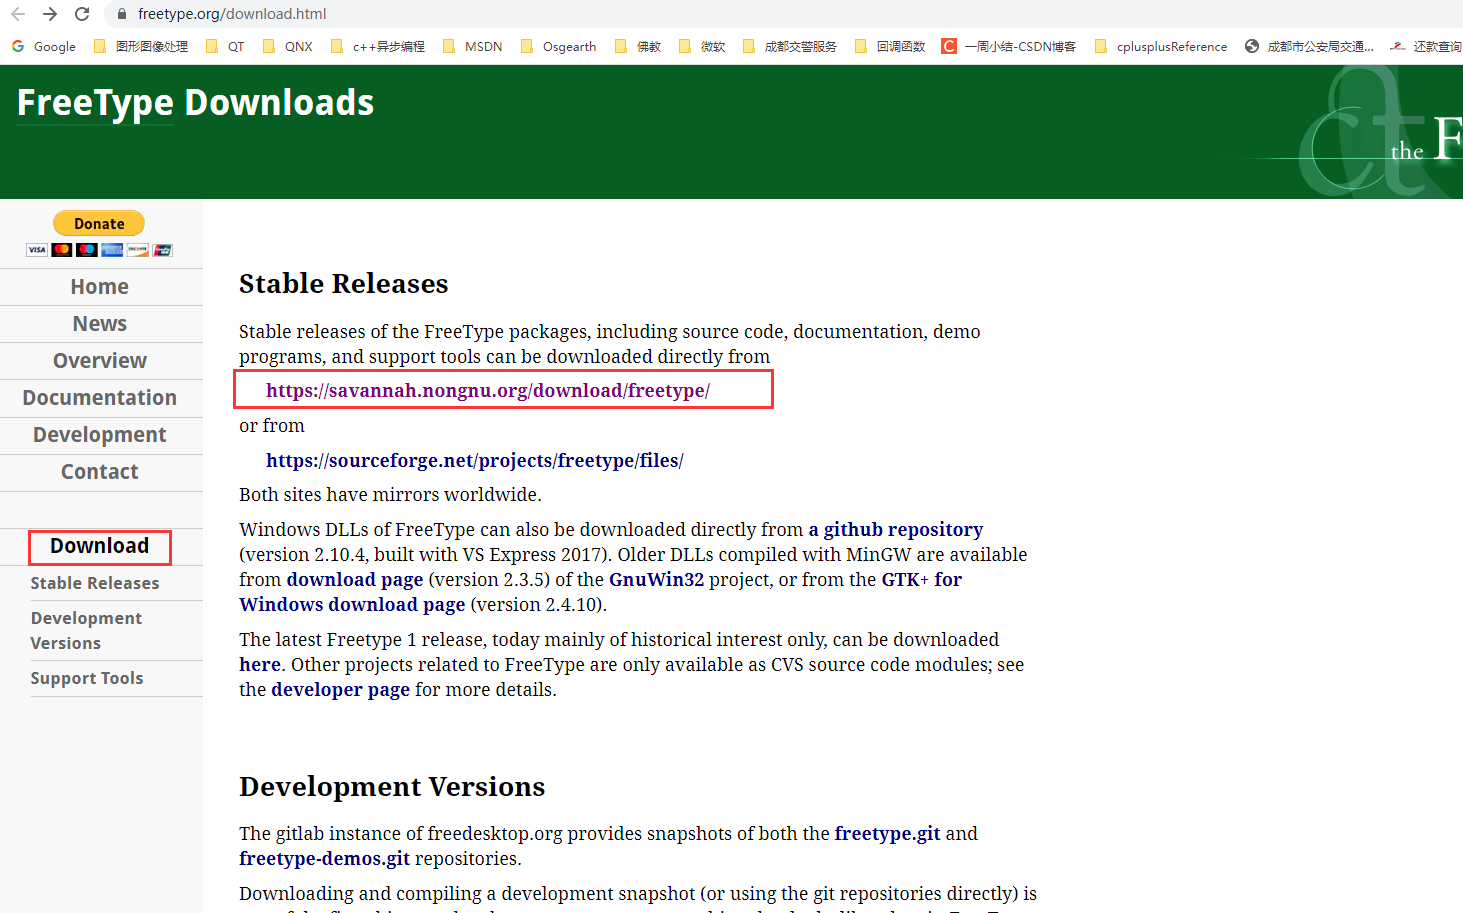1463x913 pixels.
Task: Click the 'Both sites have mirrors worldwide.' text
Action: point(390,494)
